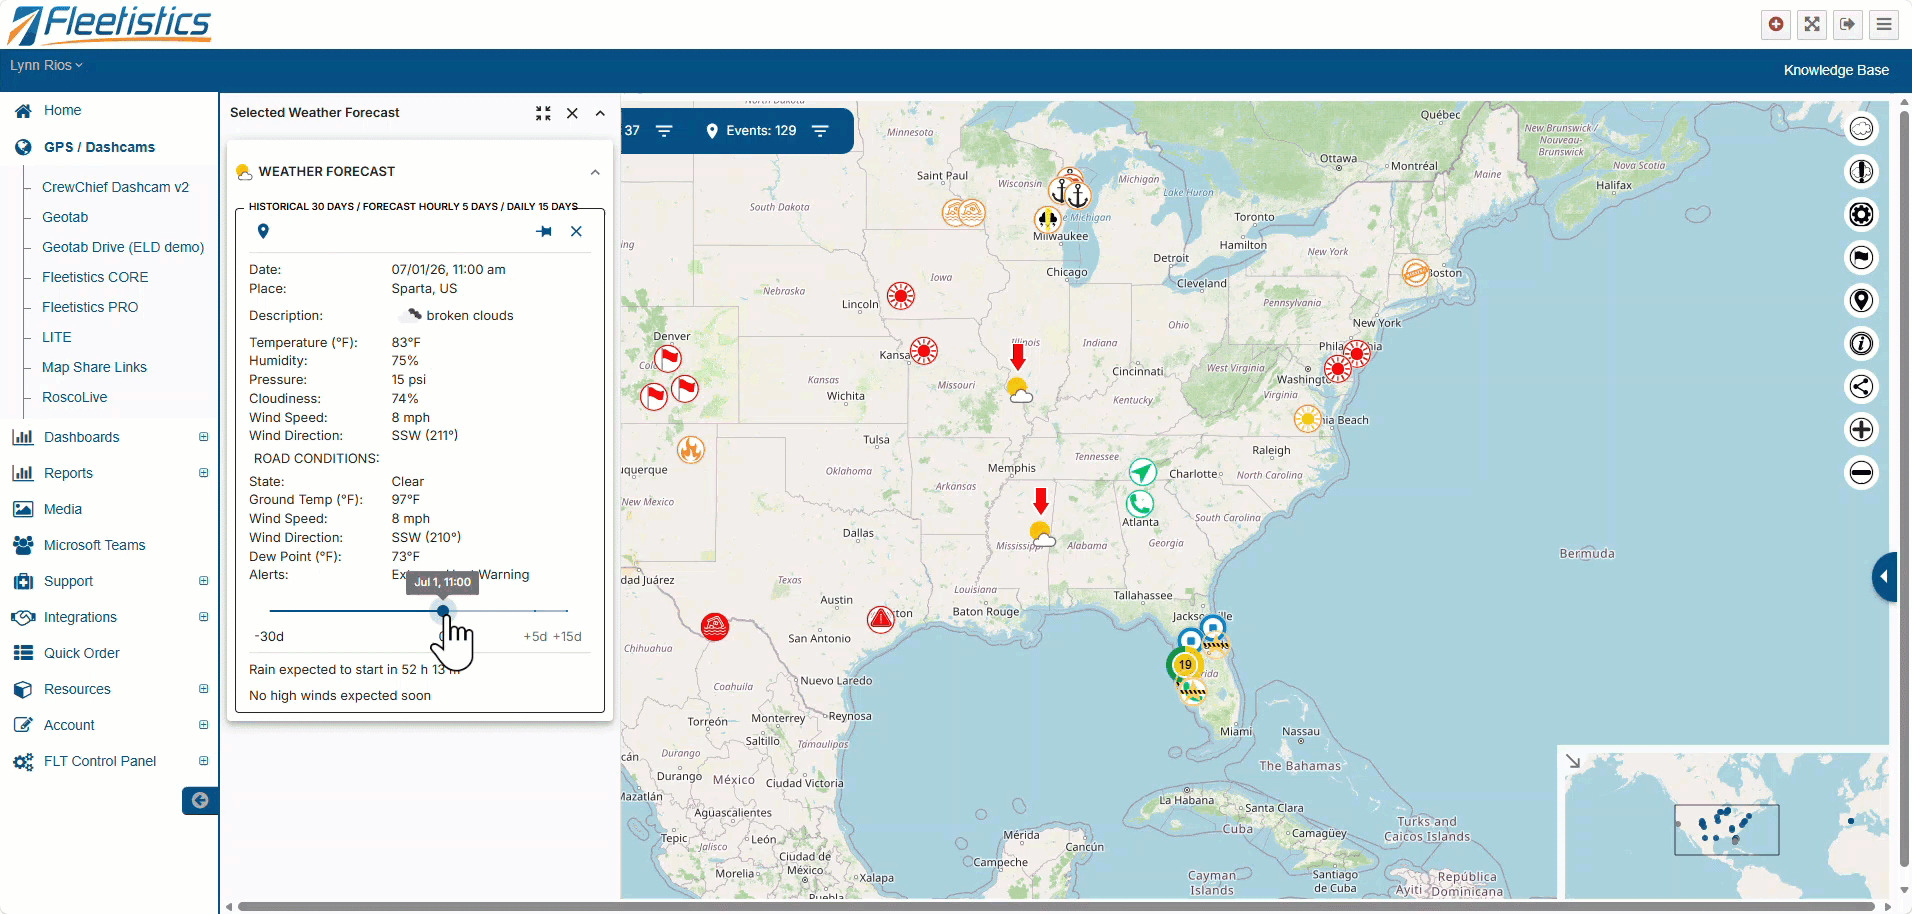Open the share map control
The height and width of the screenshot is (914, 1912).
coord(1861,387)
